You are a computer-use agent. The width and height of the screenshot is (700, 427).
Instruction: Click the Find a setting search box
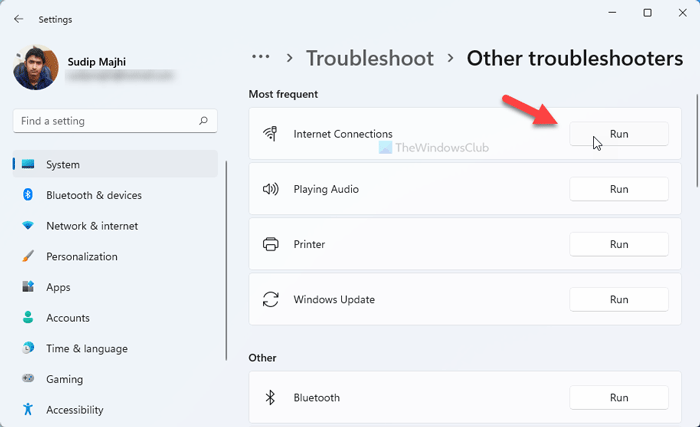pyautogui.click(x=105, y=121)
